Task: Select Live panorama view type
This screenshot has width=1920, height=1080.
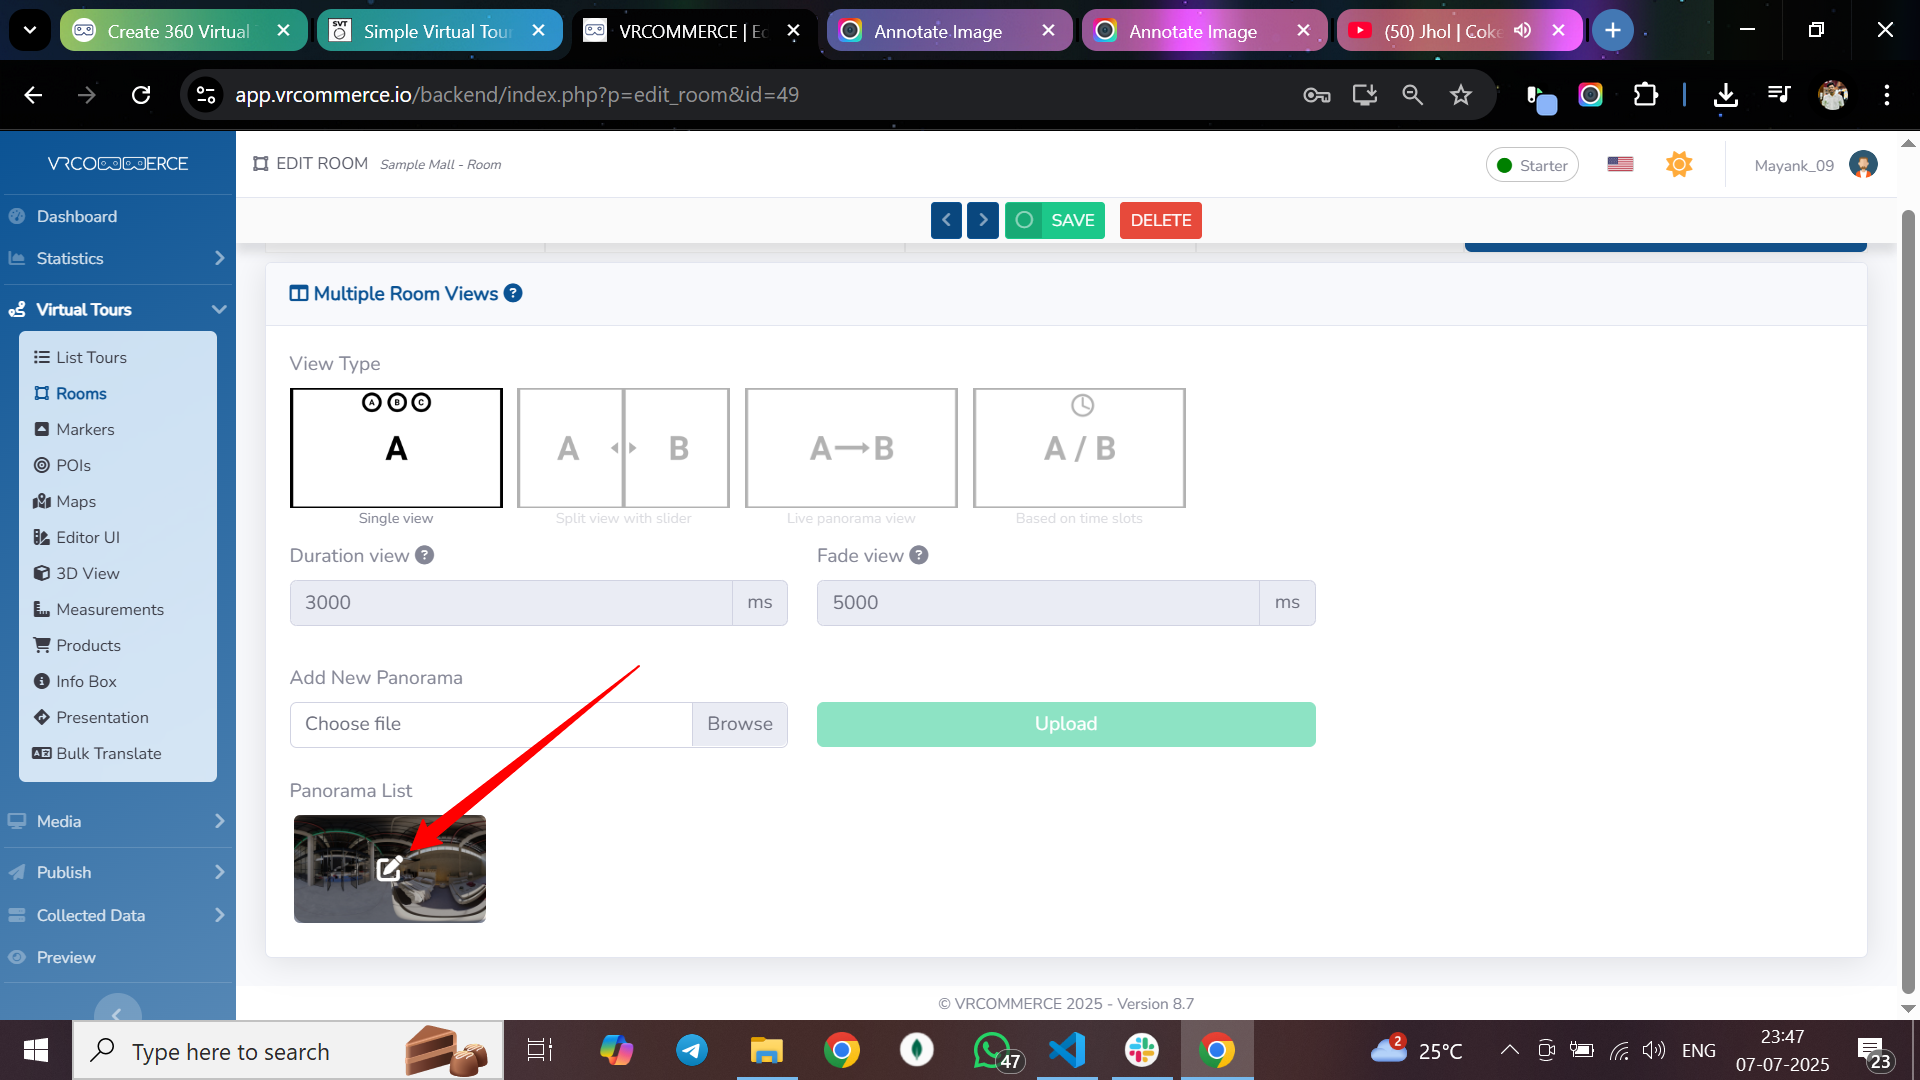Action: [x=851, y=448]
